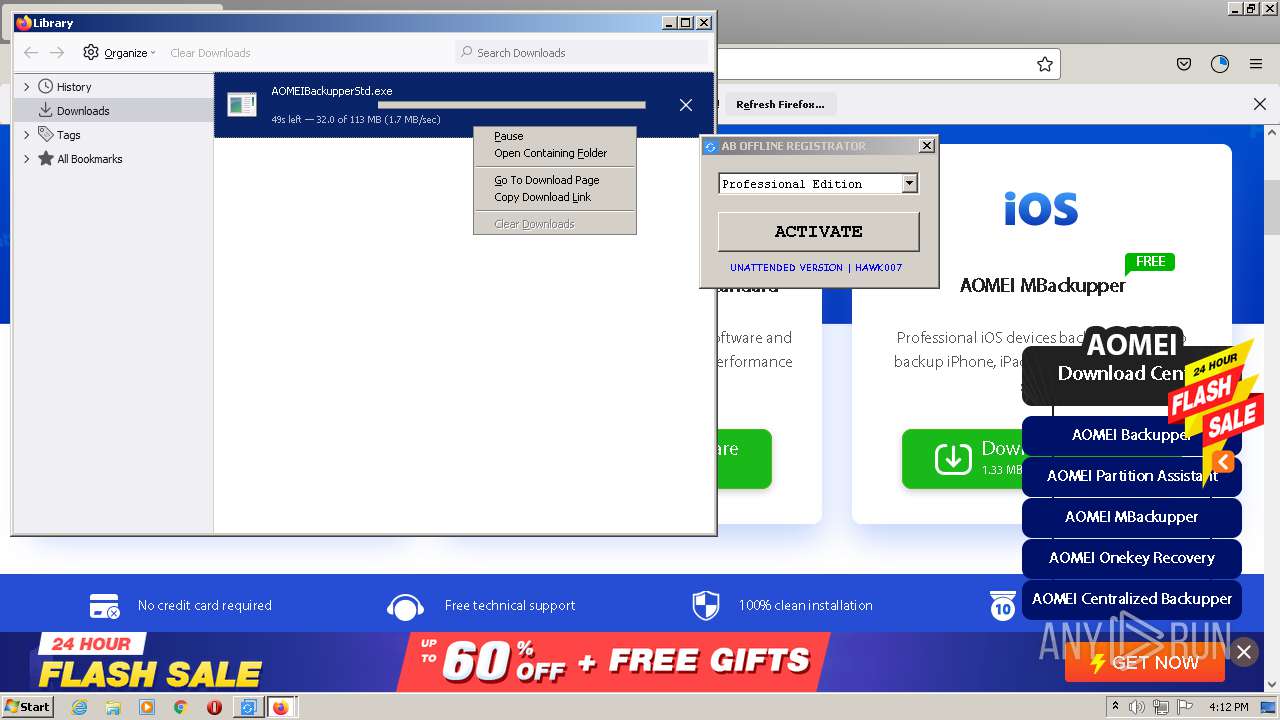Choose Copy Download Link entry
This screenshot has height=720, width=1280.
pos(555,197)
